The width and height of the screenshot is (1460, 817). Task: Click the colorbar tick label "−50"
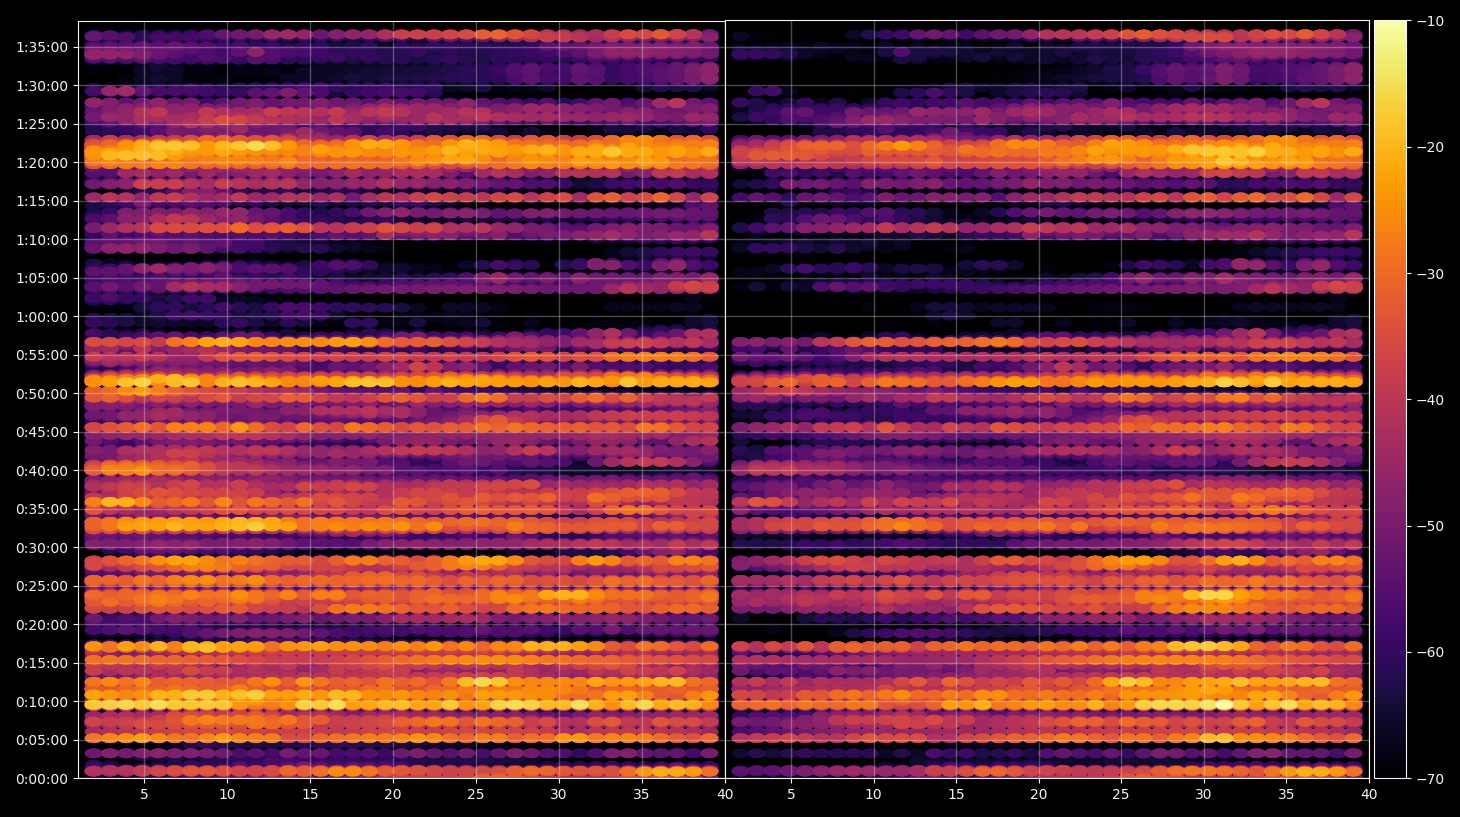(x=1431, y=526)
